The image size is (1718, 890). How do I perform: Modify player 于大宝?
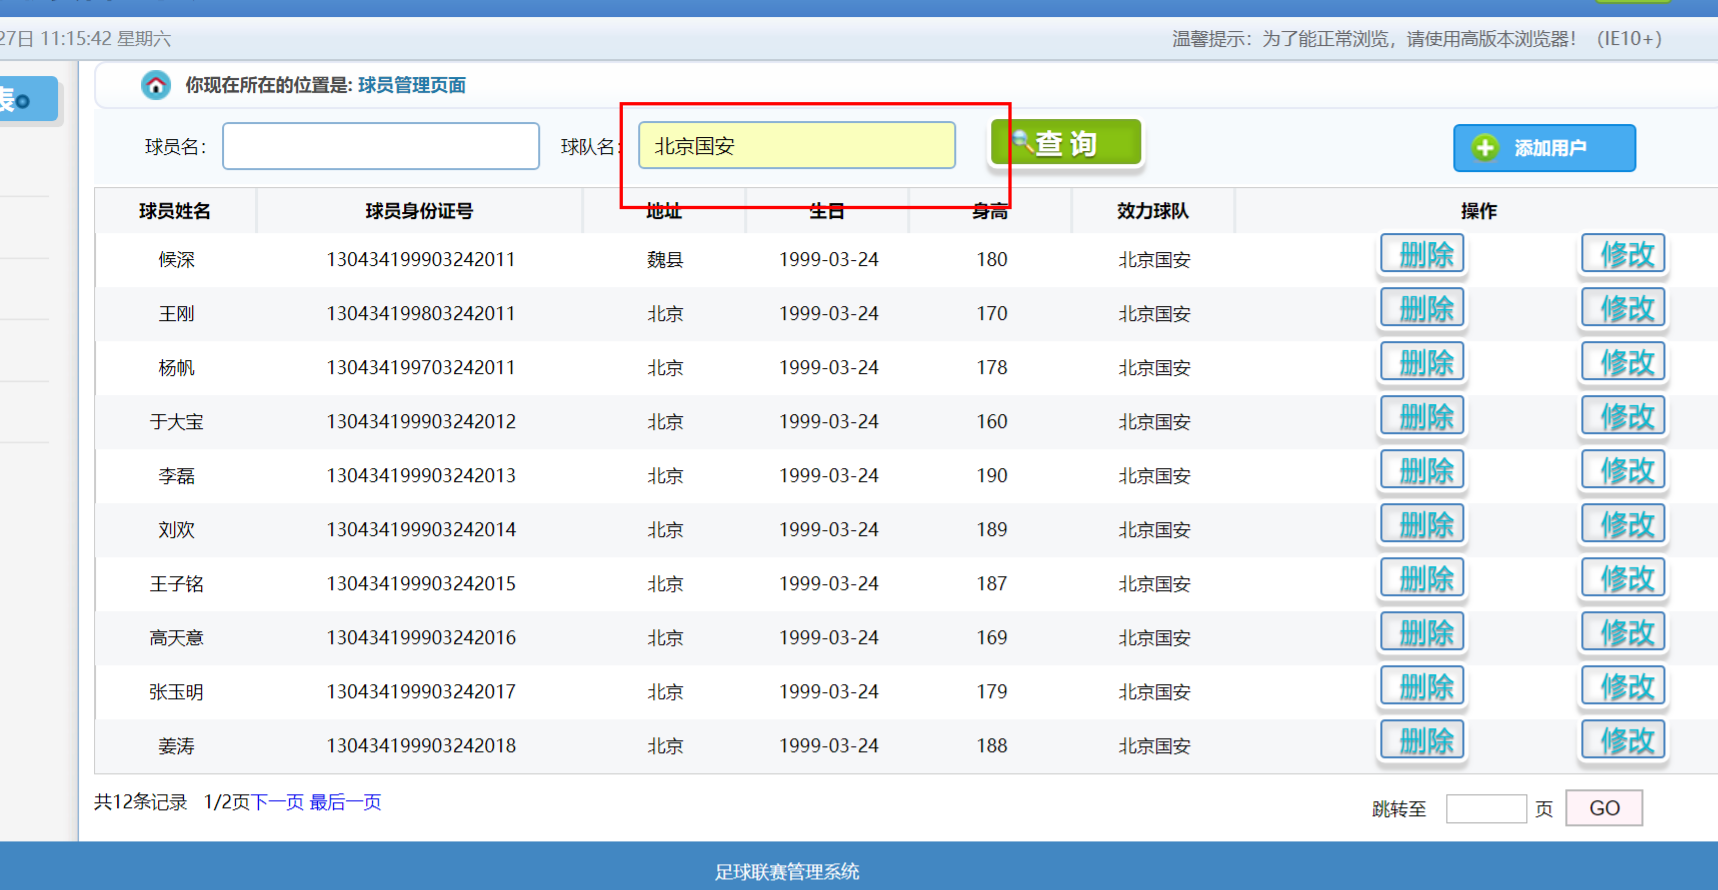point(1624,417)
